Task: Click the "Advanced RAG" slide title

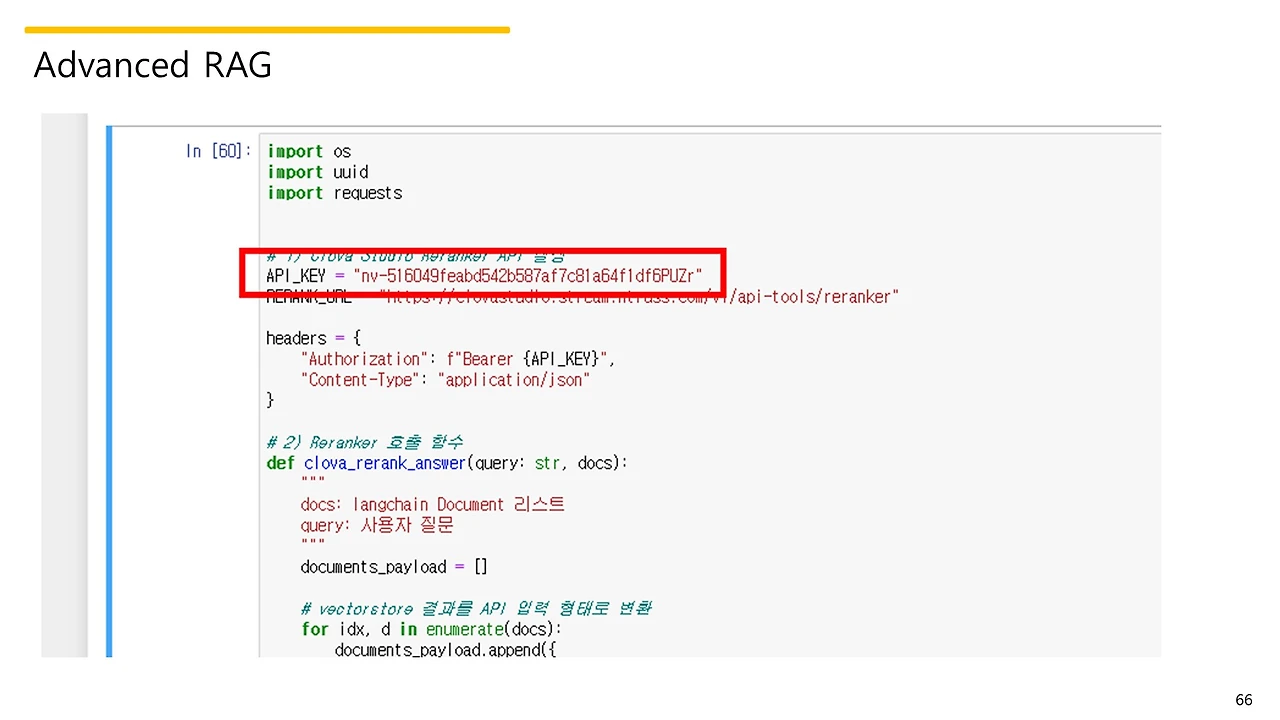Action: [153, 65]
